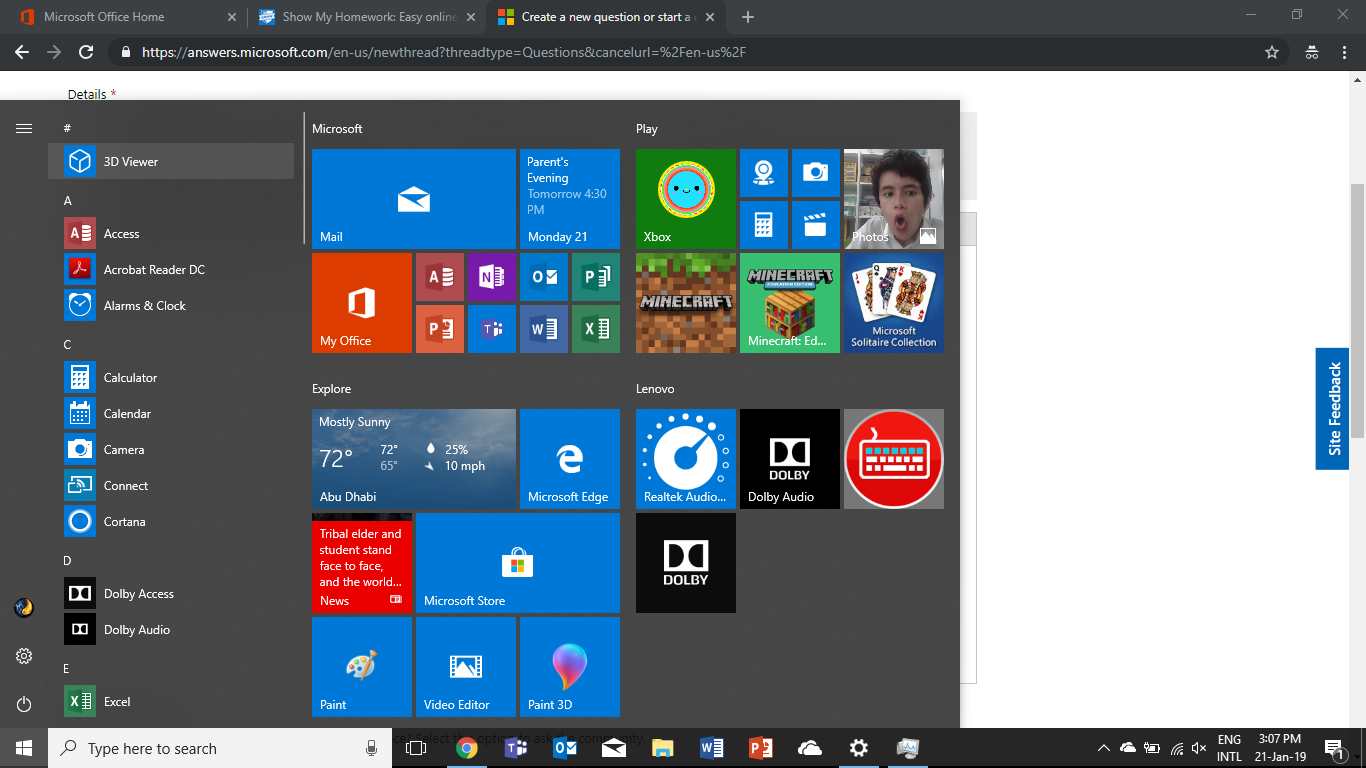Switch to Show My Homework tab
This screenshot has width=1366, height=768.
[x=365, y=17]
